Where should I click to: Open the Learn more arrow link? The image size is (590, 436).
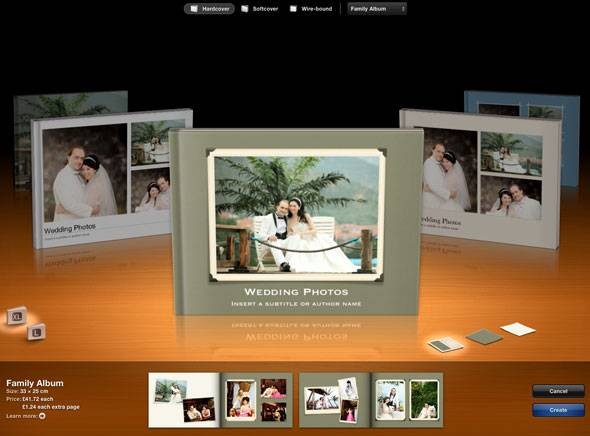[x=42, y=416]
